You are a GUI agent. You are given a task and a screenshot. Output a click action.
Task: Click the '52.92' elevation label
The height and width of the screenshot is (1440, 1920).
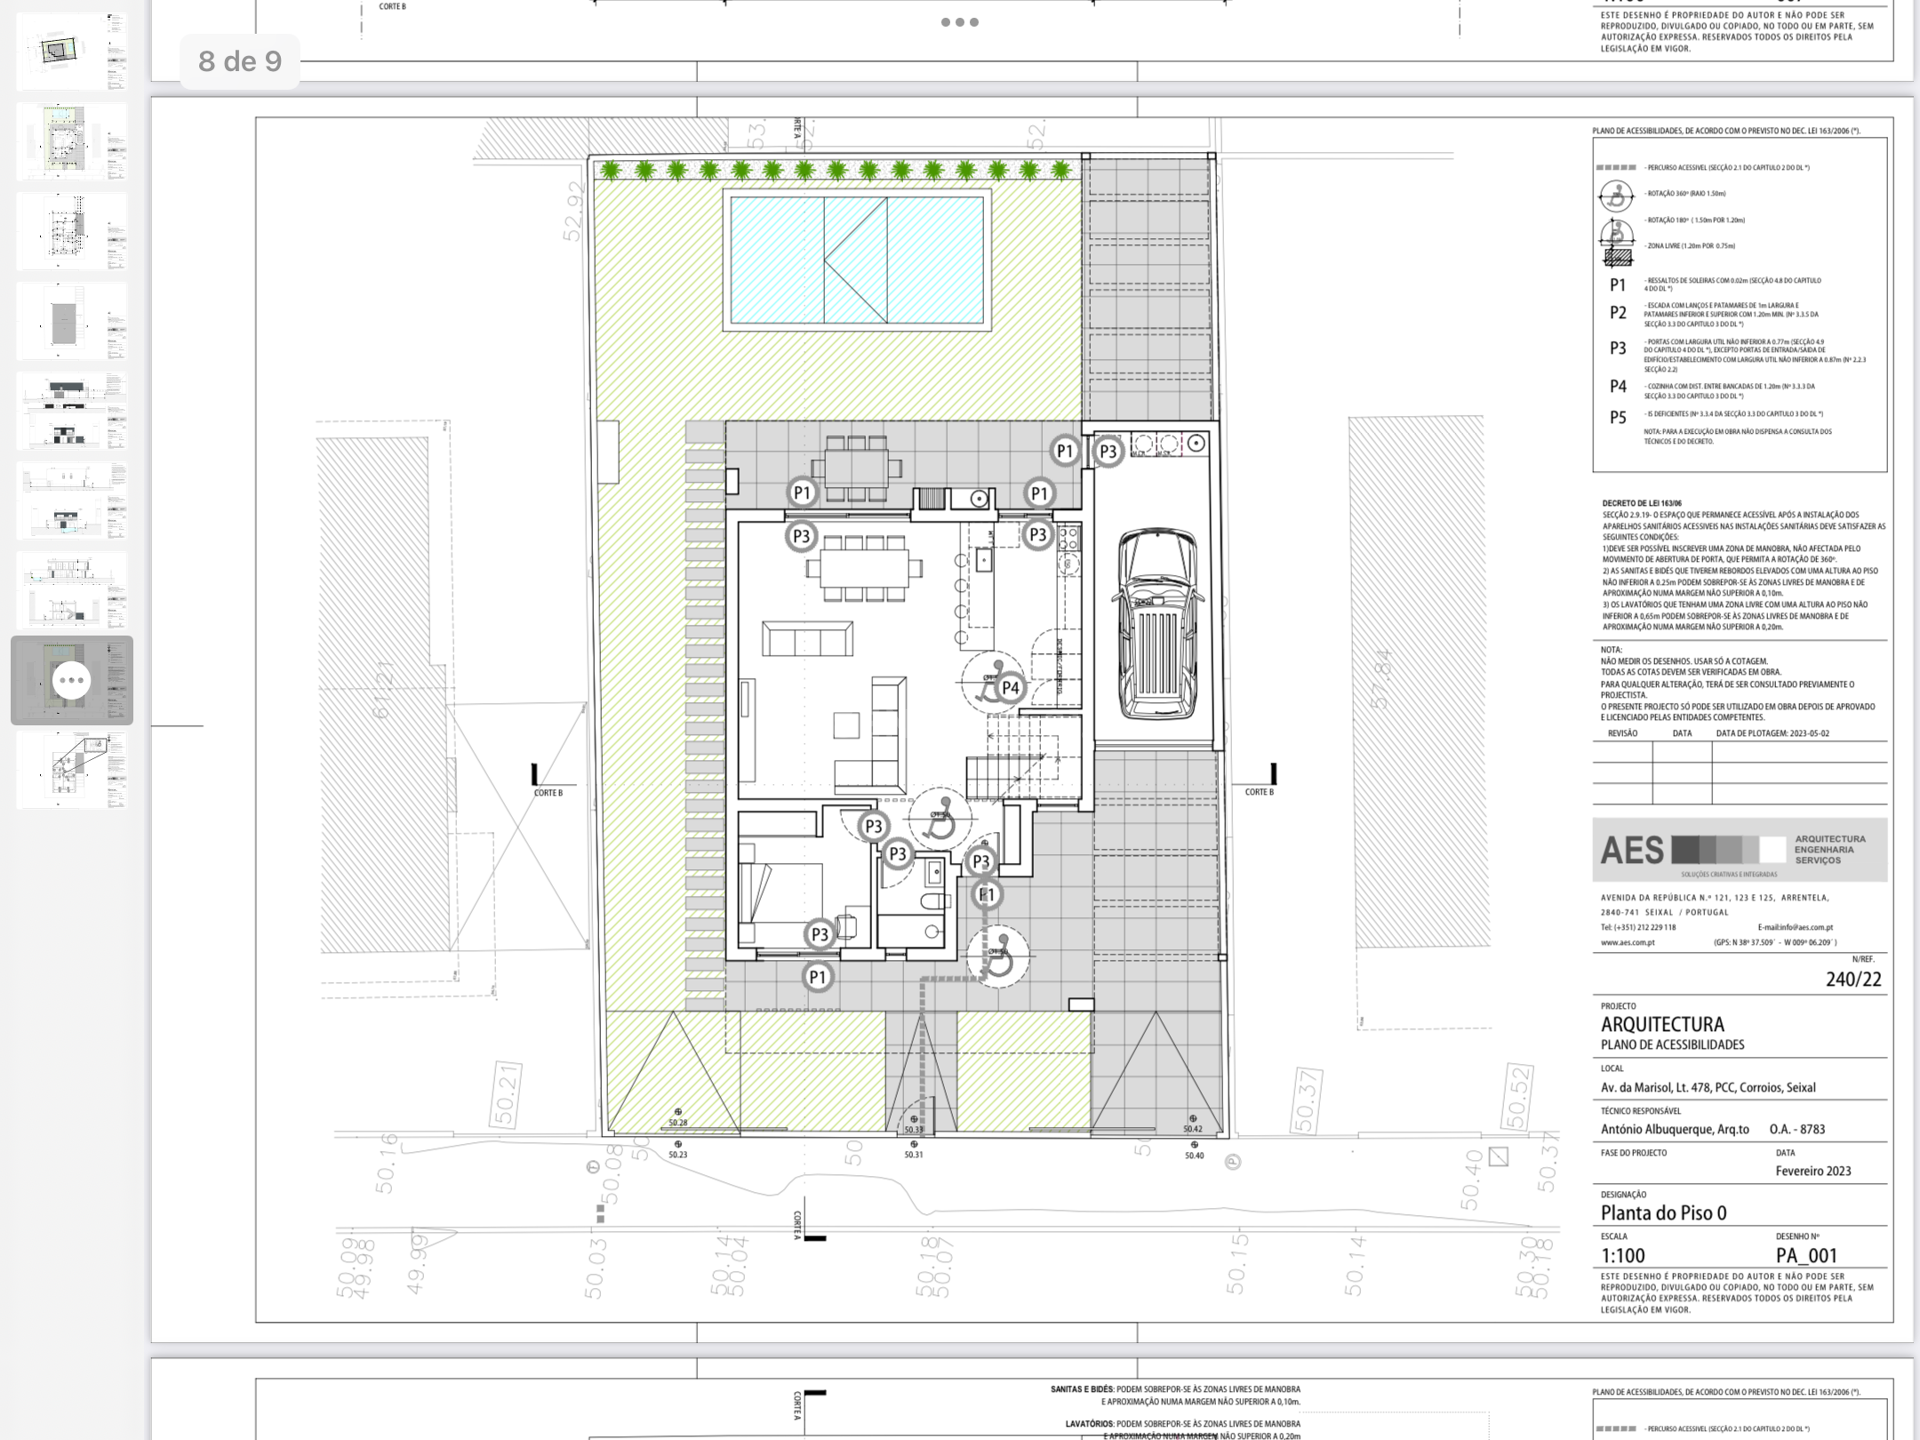(x=573, y=210)
